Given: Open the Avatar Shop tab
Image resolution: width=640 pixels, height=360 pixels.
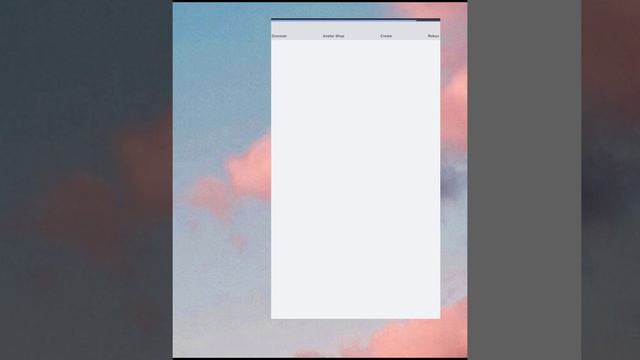Looking at the screenshot, I should (333, 36).
